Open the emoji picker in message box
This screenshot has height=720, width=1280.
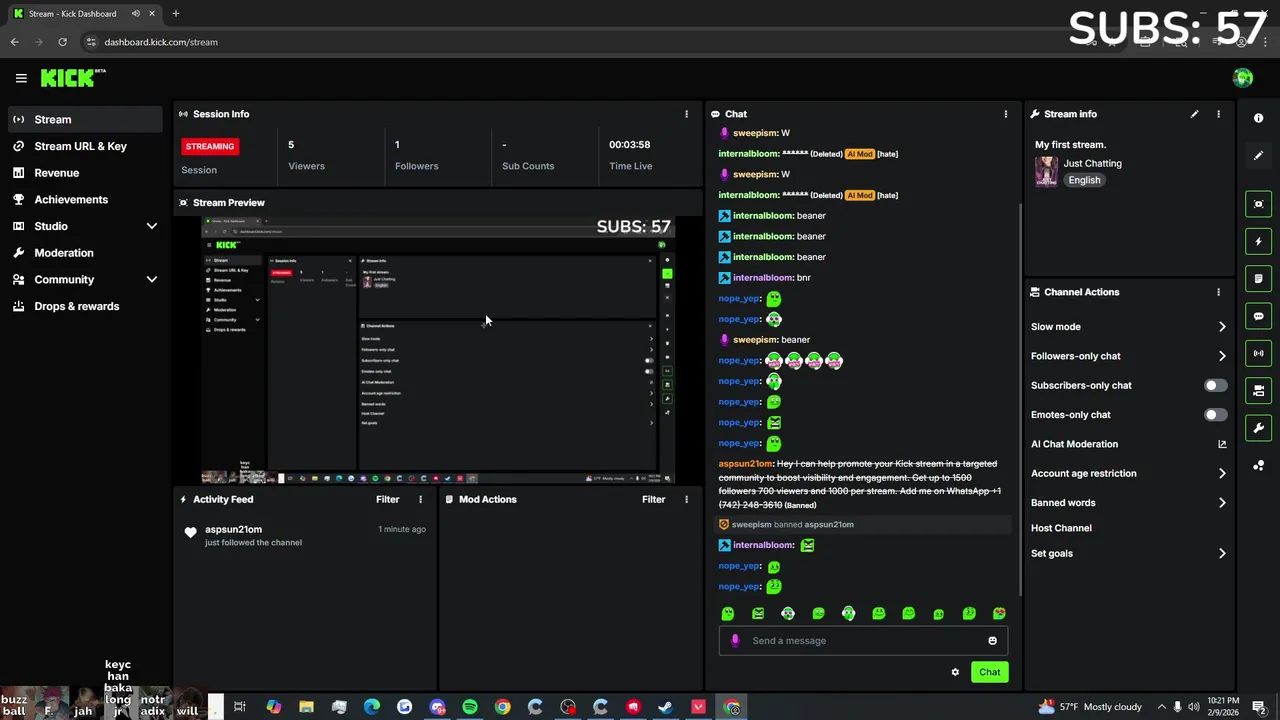pyautogui.click(x=992, y=641)
